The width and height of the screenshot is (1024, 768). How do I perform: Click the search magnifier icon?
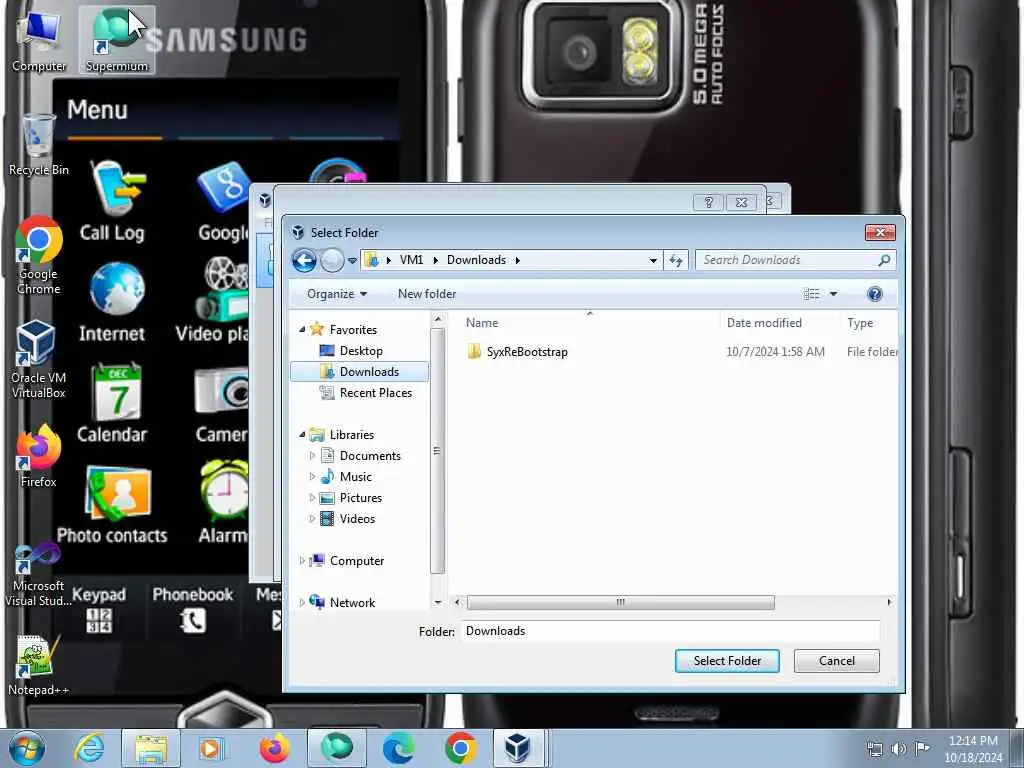[884, 260]
